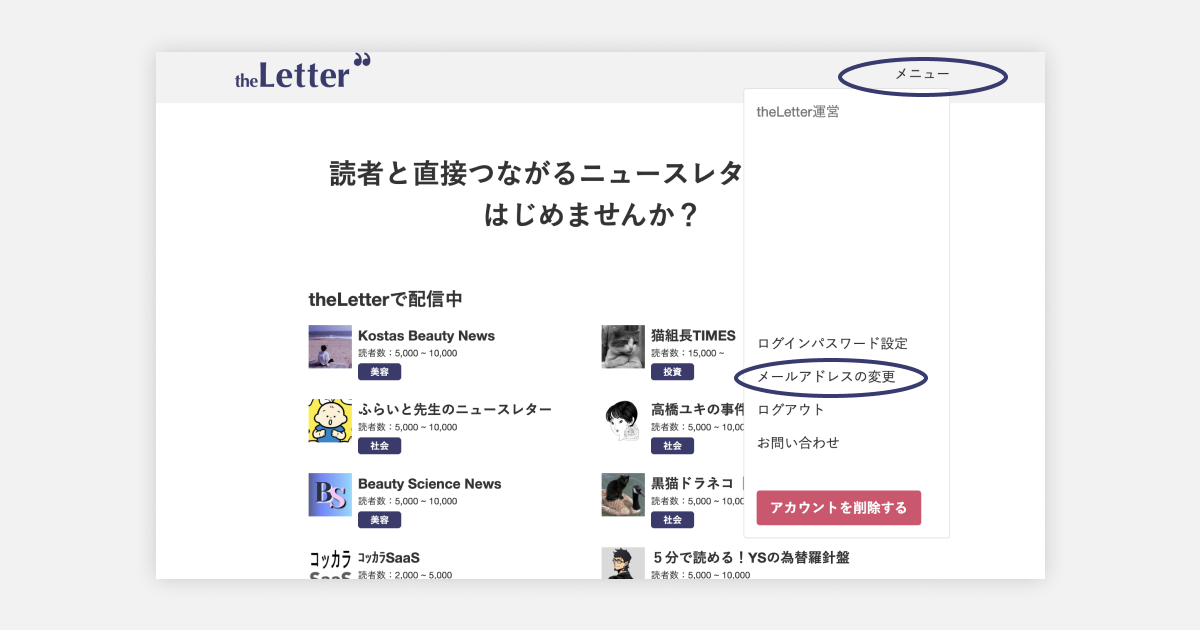Choose メールアドレスの変更
The height and width of the screenshot is (630, 1200).
826,377
